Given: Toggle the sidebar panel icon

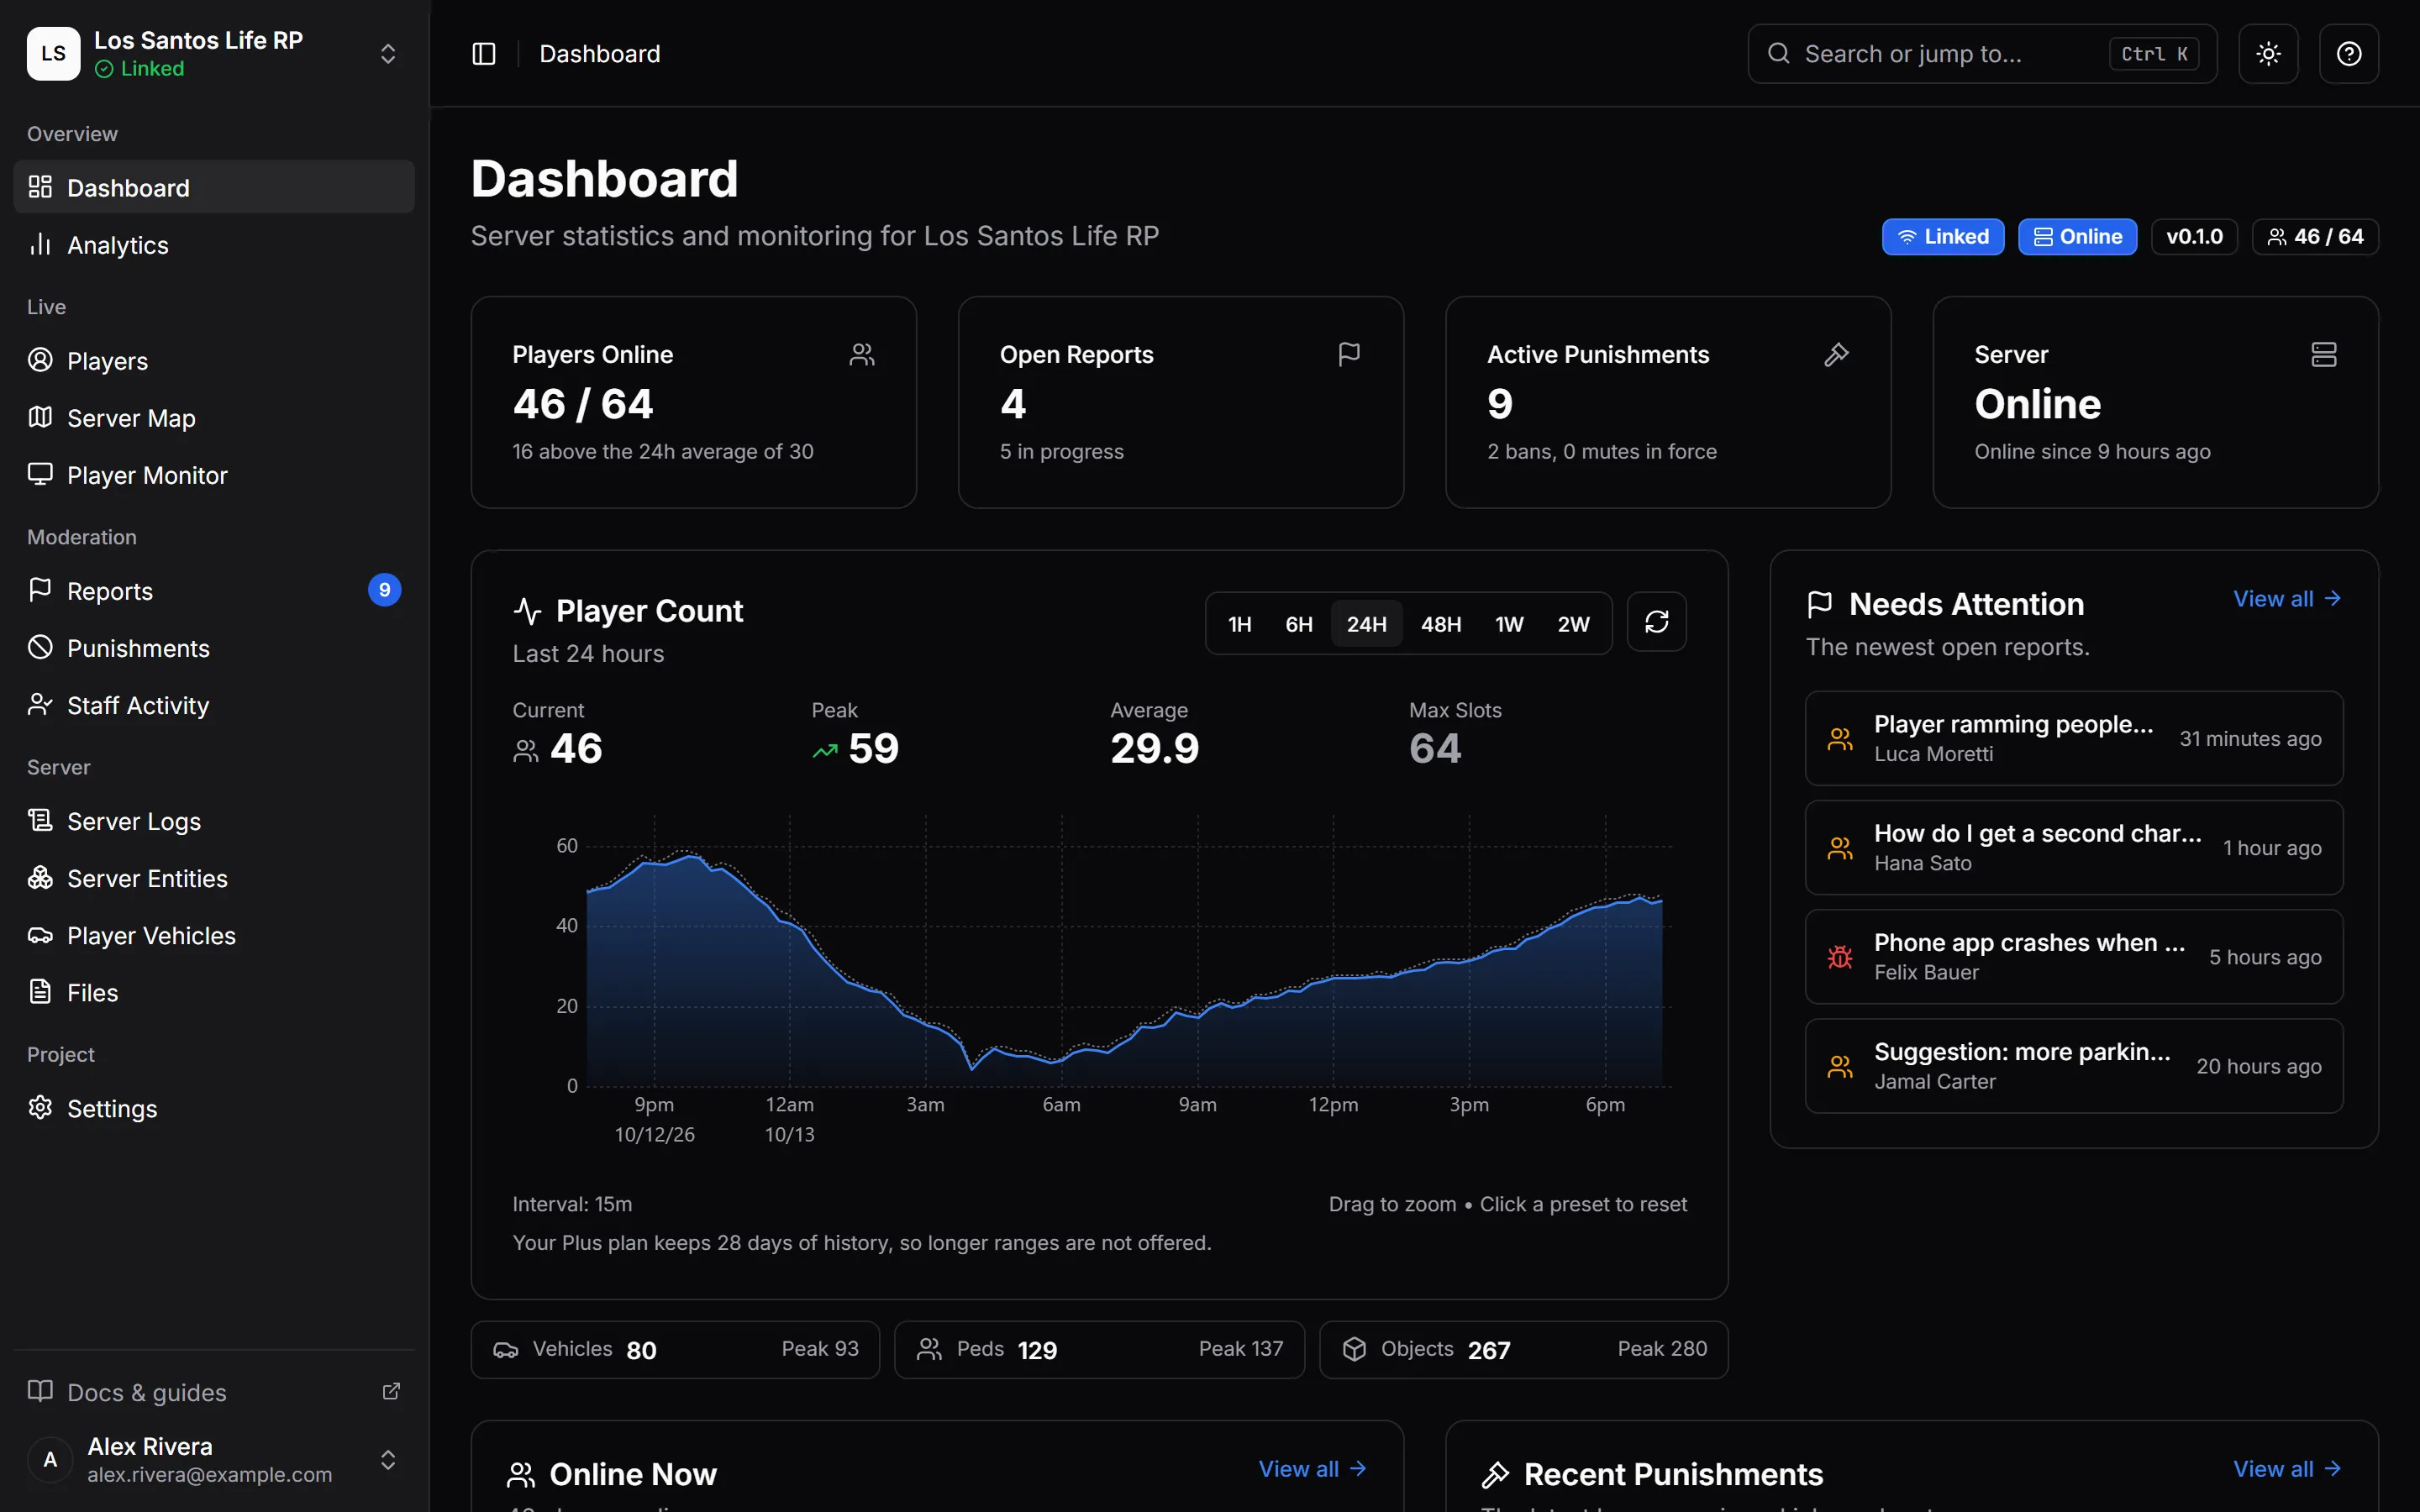Looking at the screenshot, I should coord(483,54).
